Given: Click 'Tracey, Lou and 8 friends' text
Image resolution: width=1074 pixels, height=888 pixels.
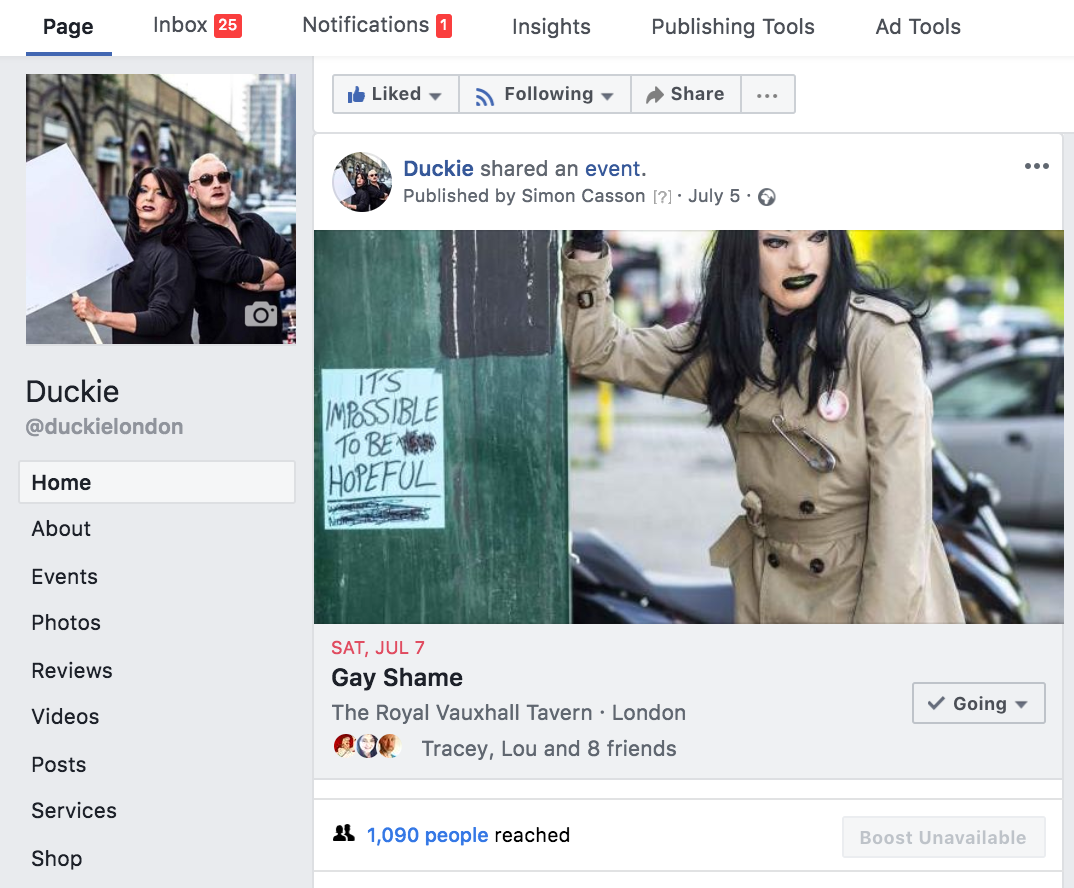Looking at the screenshot, I should pyautogui.click(x=549, y=748).
